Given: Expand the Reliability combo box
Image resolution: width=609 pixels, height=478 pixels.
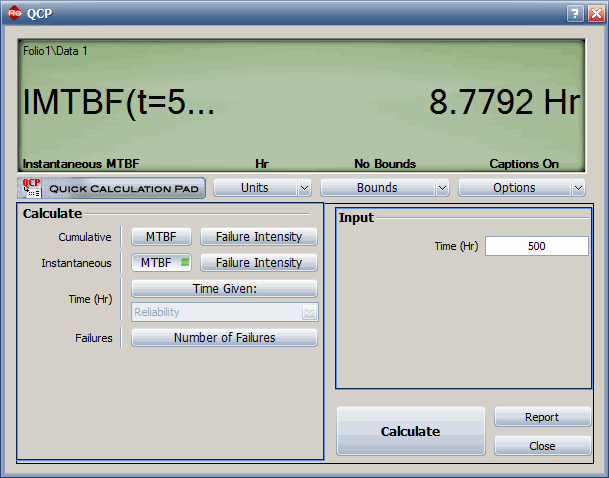Looking at the screenshot, I should 309,313.
